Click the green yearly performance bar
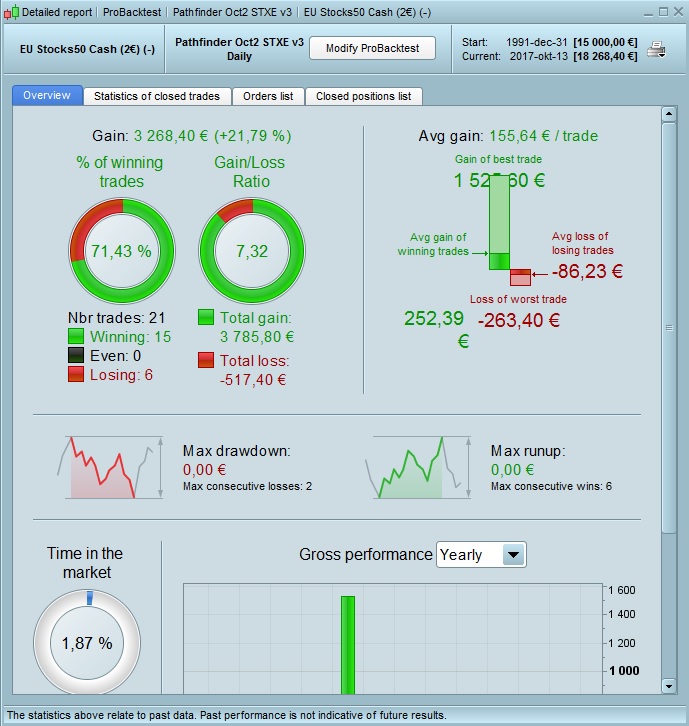Viewport: 689px width, 726px height. (348, 645)
